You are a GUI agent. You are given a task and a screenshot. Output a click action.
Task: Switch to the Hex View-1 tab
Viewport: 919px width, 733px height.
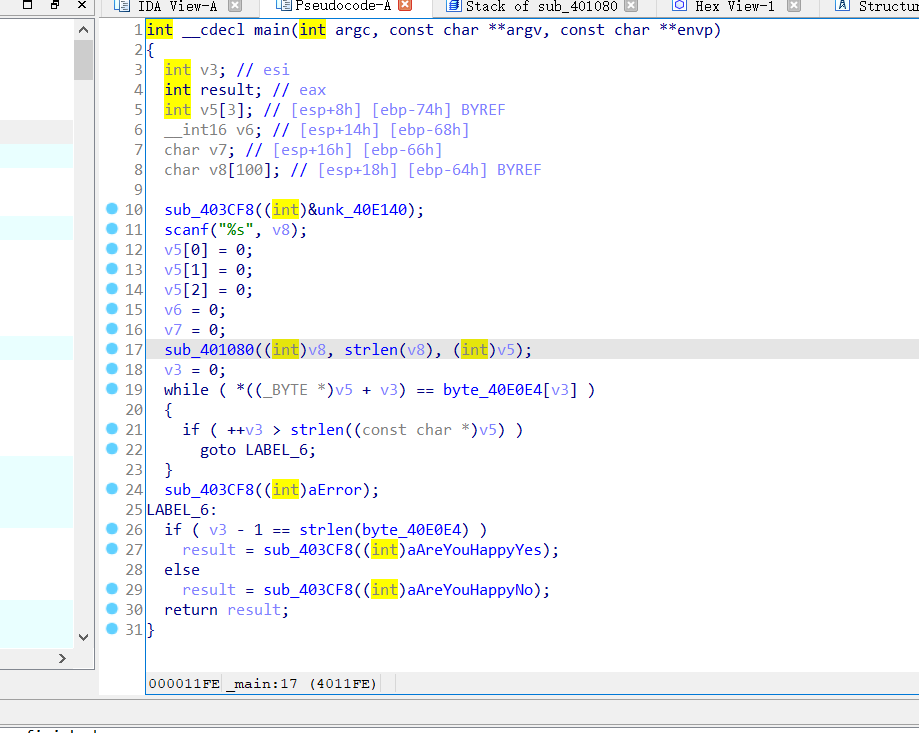click(x=734, y=6)
